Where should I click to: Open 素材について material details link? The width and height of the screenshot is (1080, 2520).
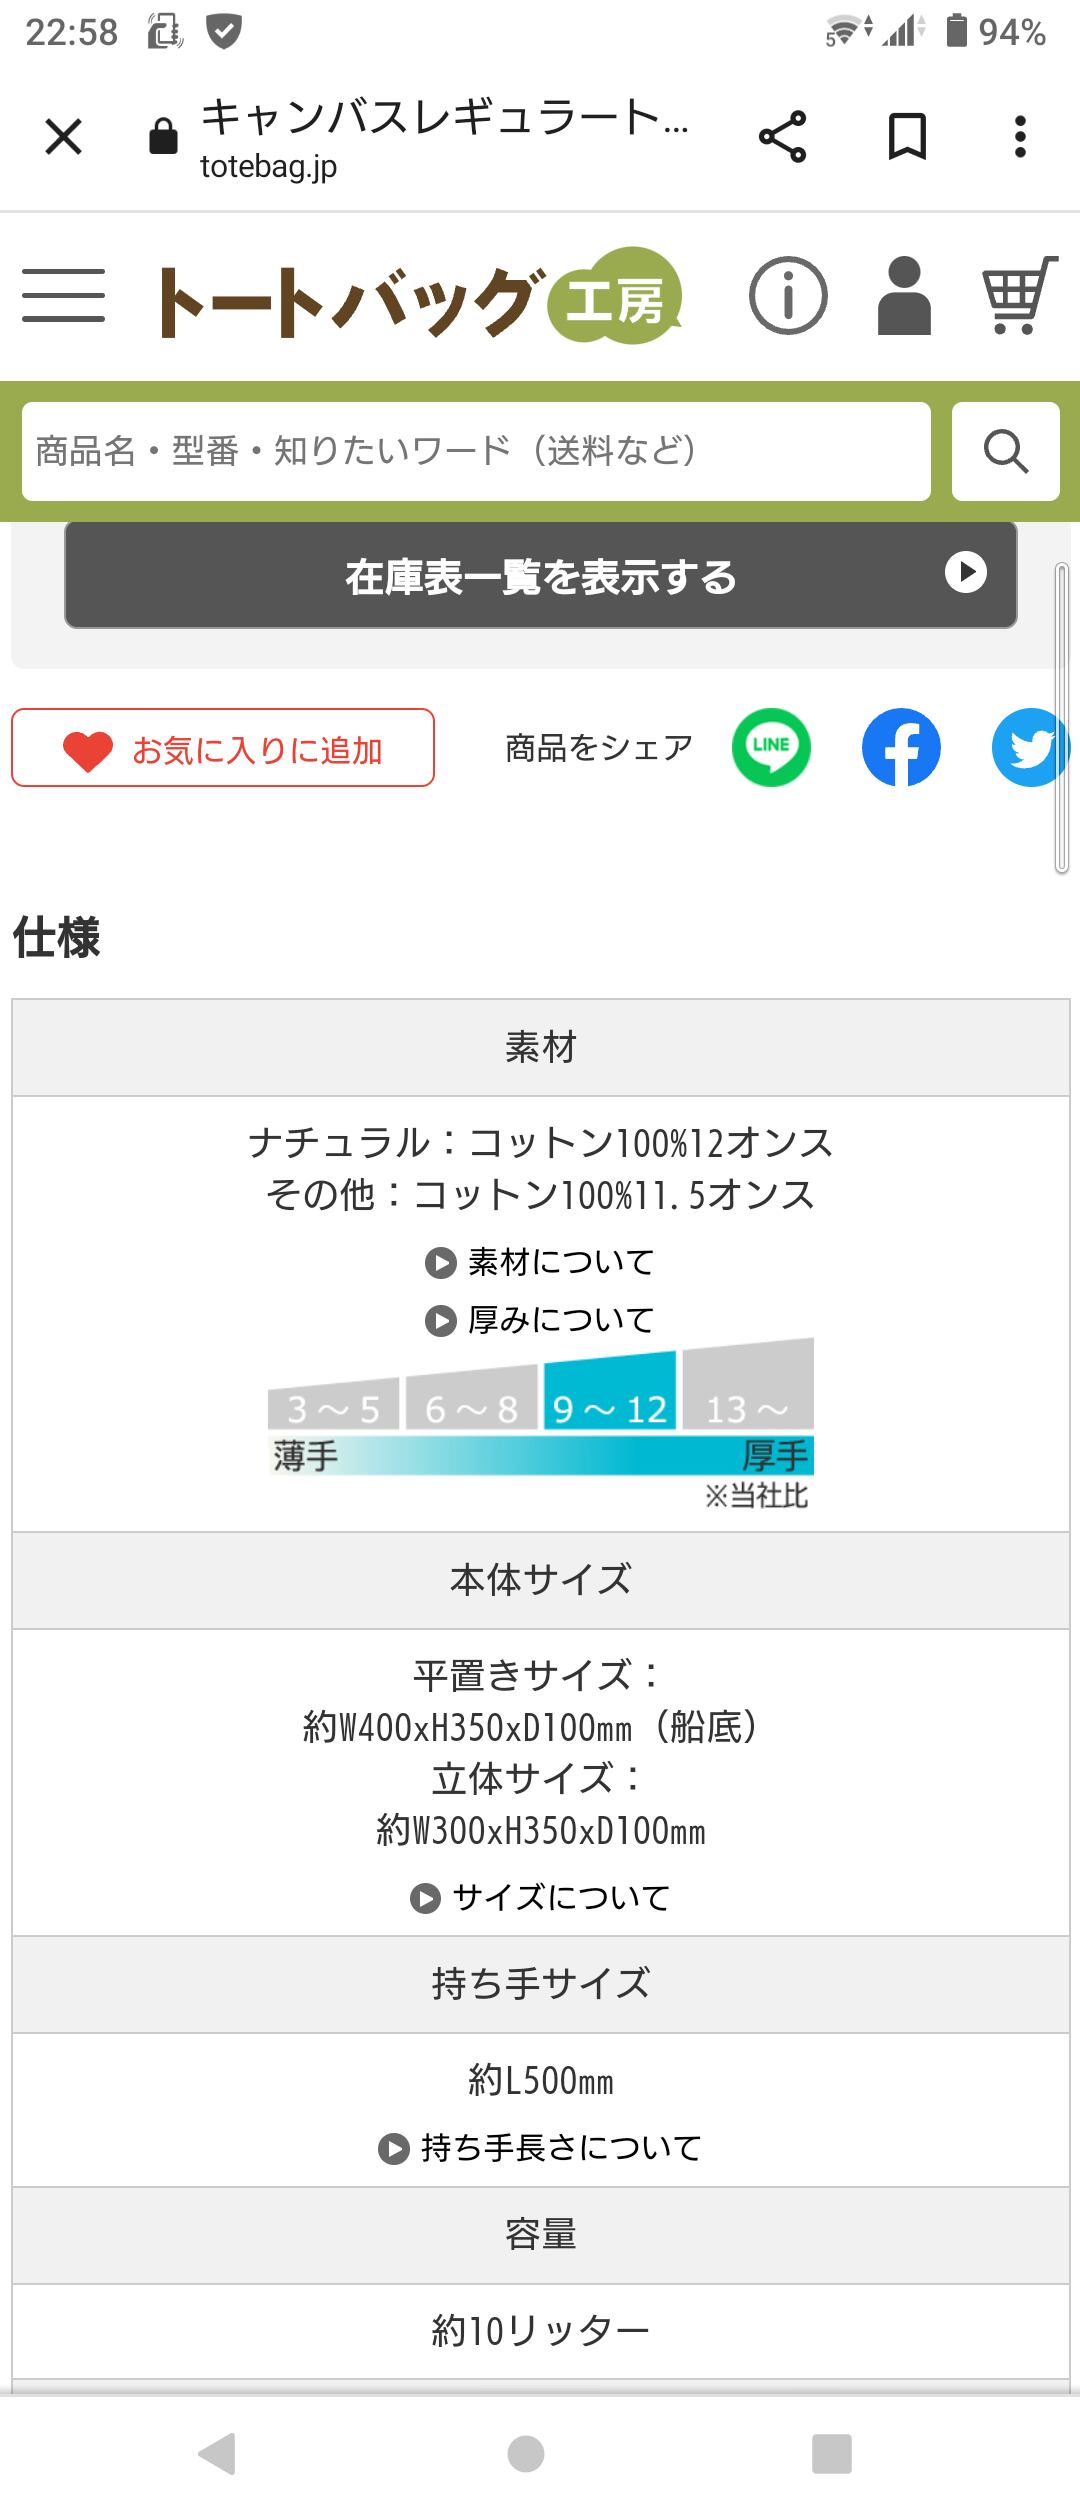tap(541, 1262)
